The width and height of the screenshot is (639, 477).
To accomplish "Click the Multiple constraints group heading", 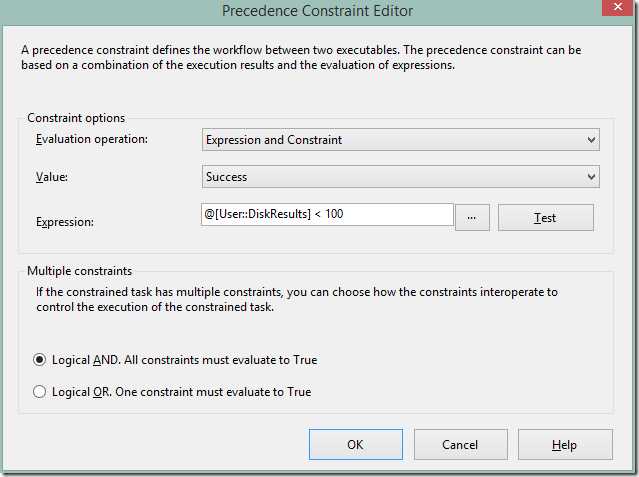I will pyautogui.click(x=82, y=271).
